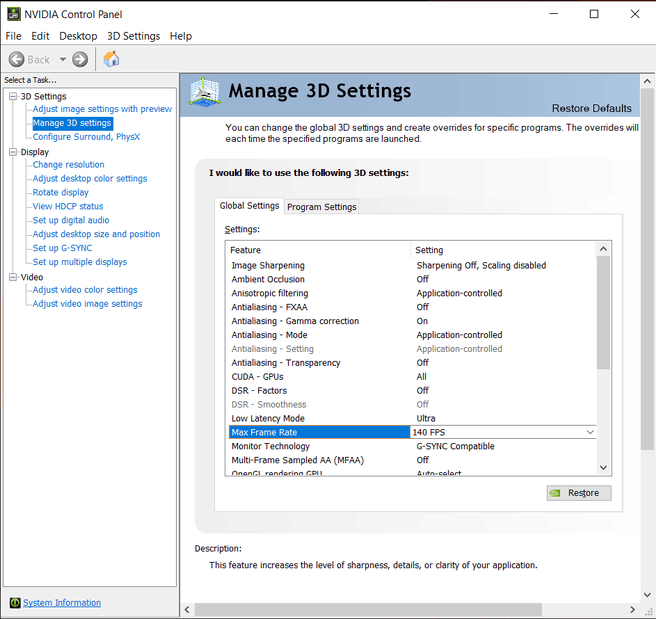Open the Desktop menu
This screenshot has width=656, height=619.
pyautogui.click(x=78, y=36)
